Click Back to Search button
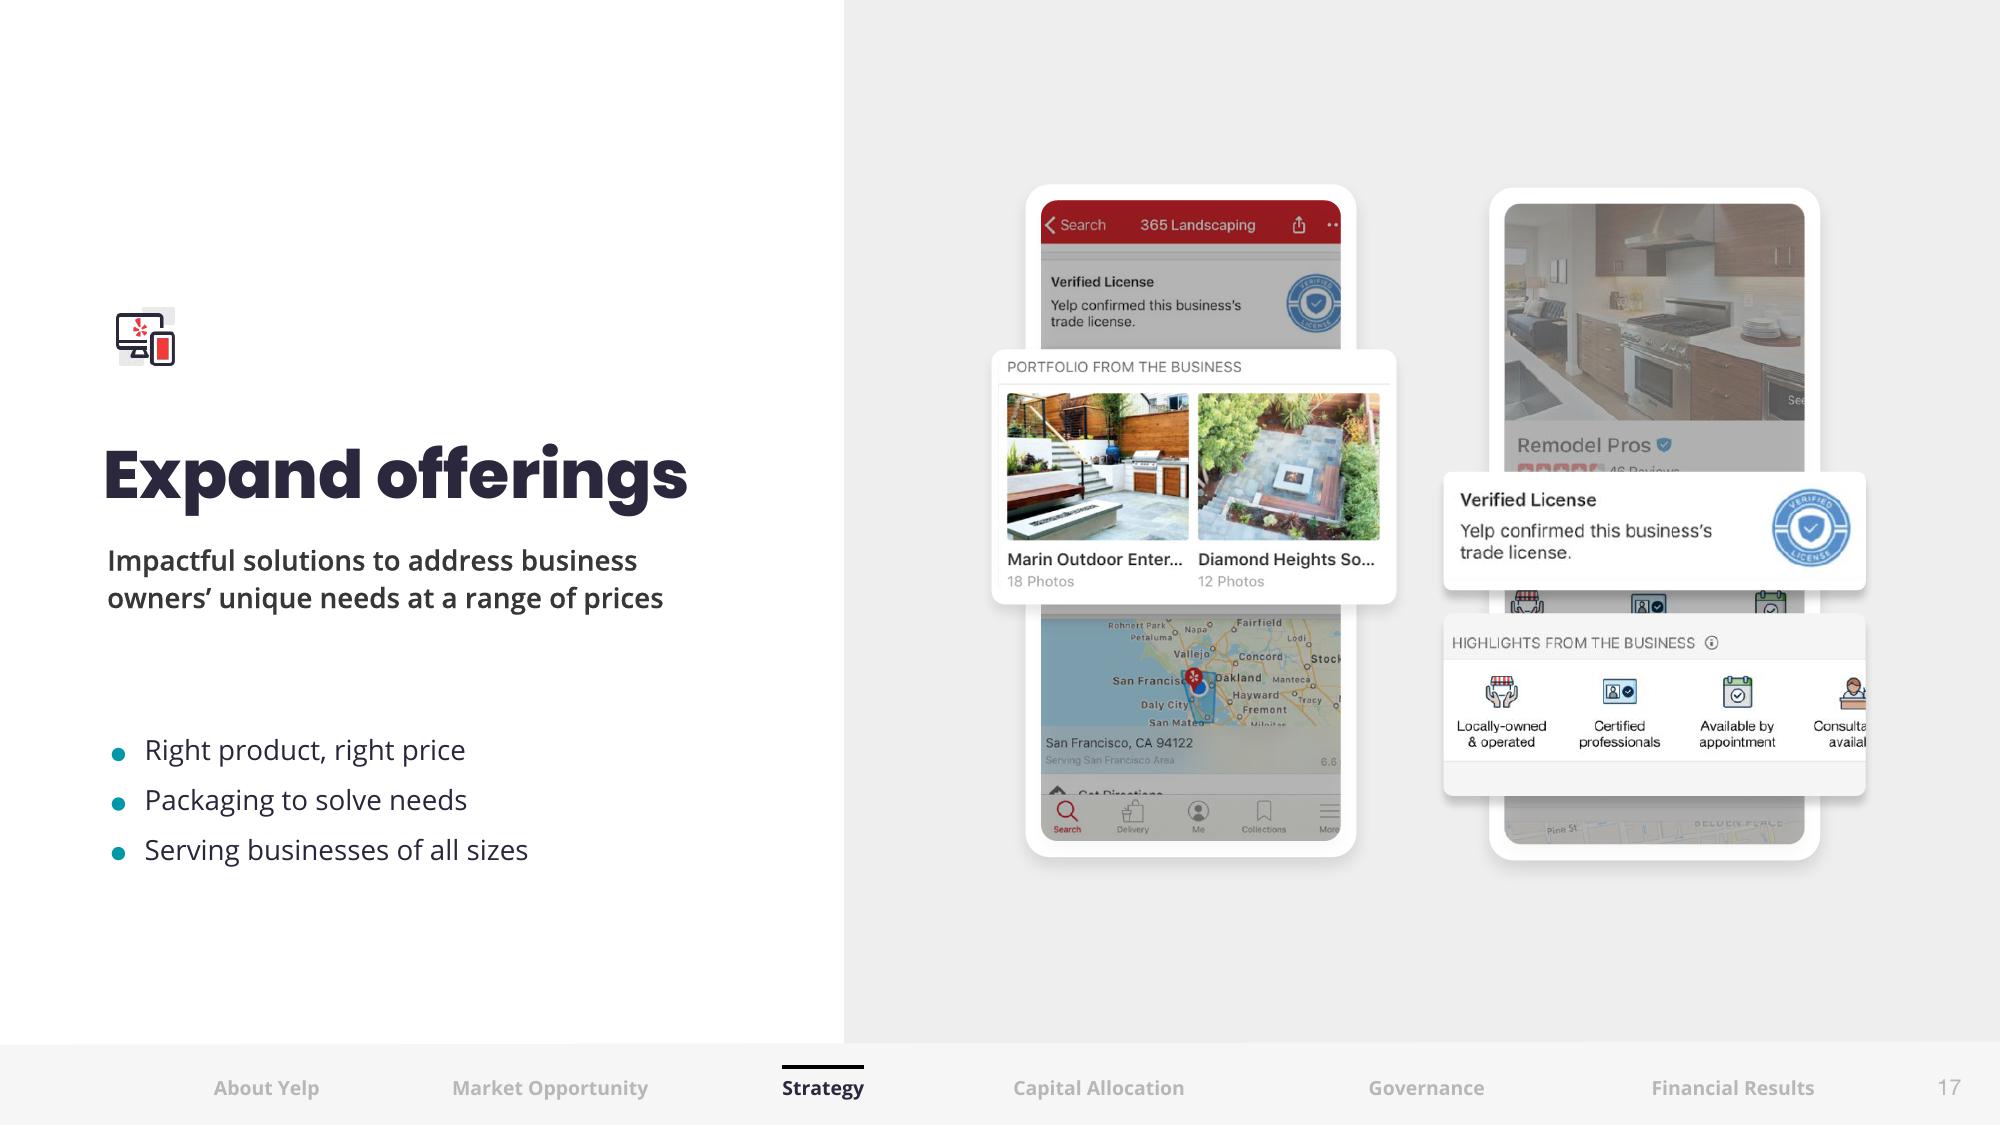2000x1125 pixels. [1078, 224]
